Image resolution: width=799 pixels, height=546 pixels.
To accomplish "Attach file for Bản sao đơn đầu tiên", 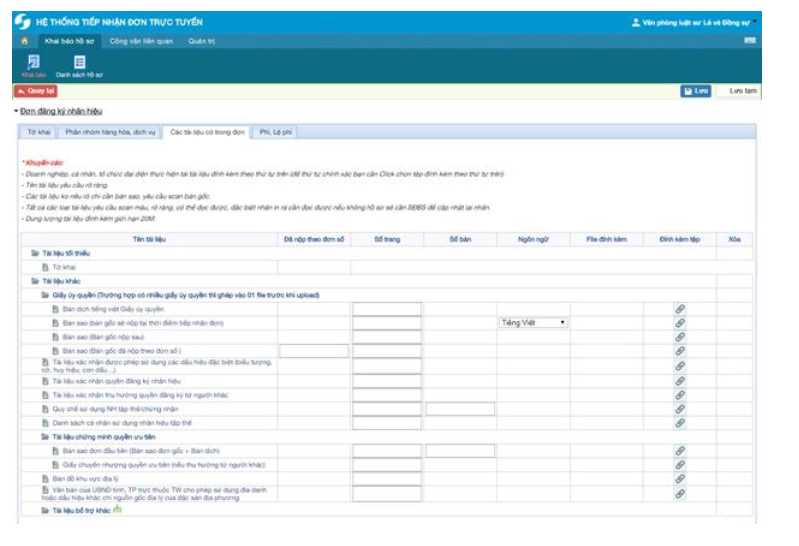I will point(680,451).
